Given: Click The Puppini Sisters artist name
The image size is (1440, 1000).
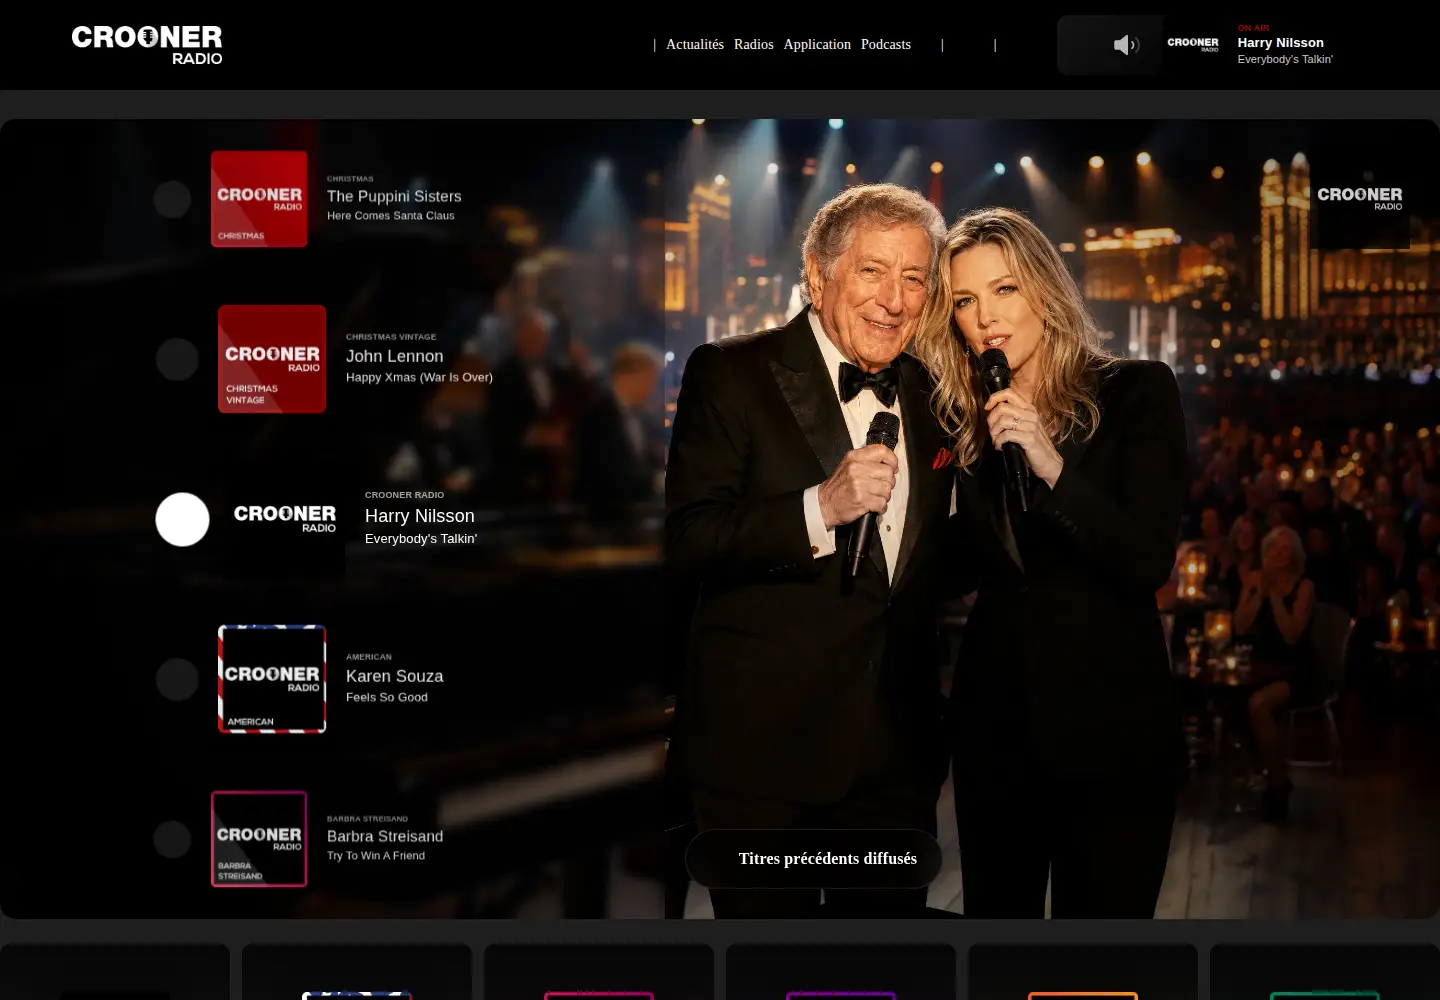Looking at the screenshot, I should point(394,196).
